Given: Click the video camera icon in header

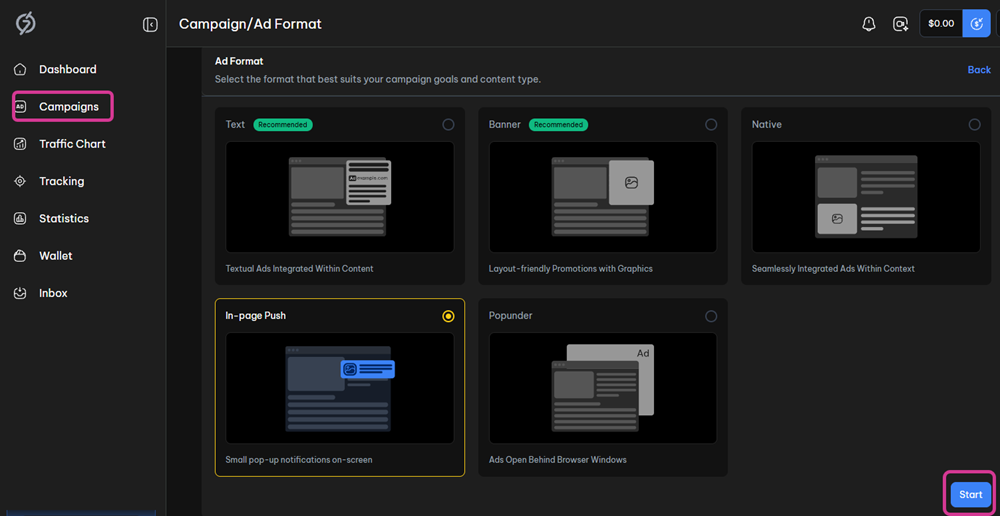Looking at the screenshot, I should (x=901, y=24).
